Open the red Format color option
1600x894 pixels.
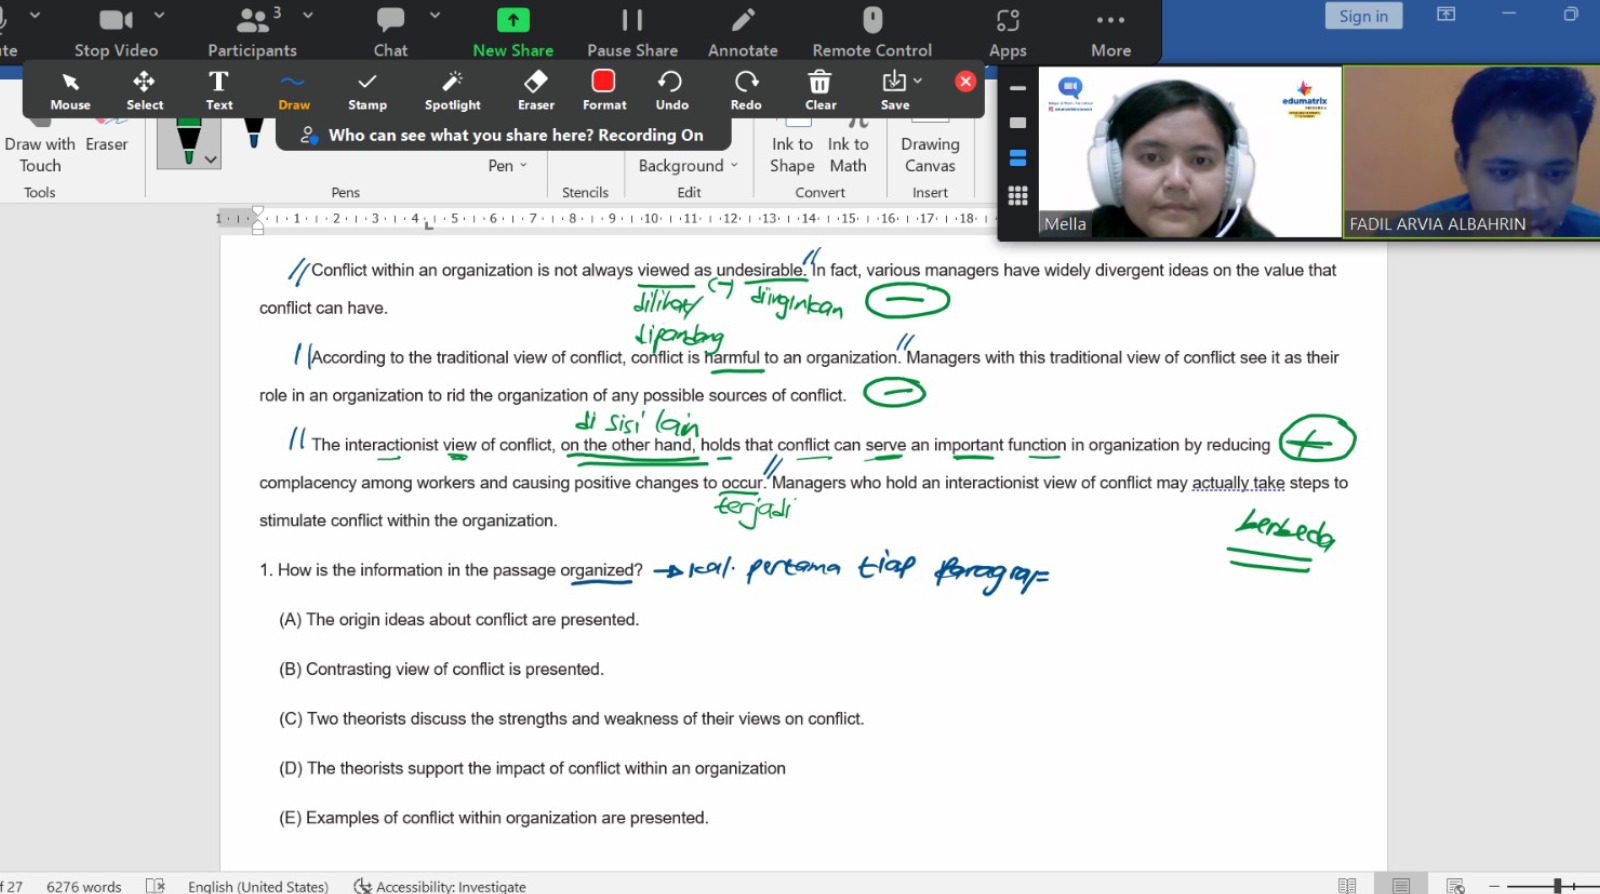604,90
